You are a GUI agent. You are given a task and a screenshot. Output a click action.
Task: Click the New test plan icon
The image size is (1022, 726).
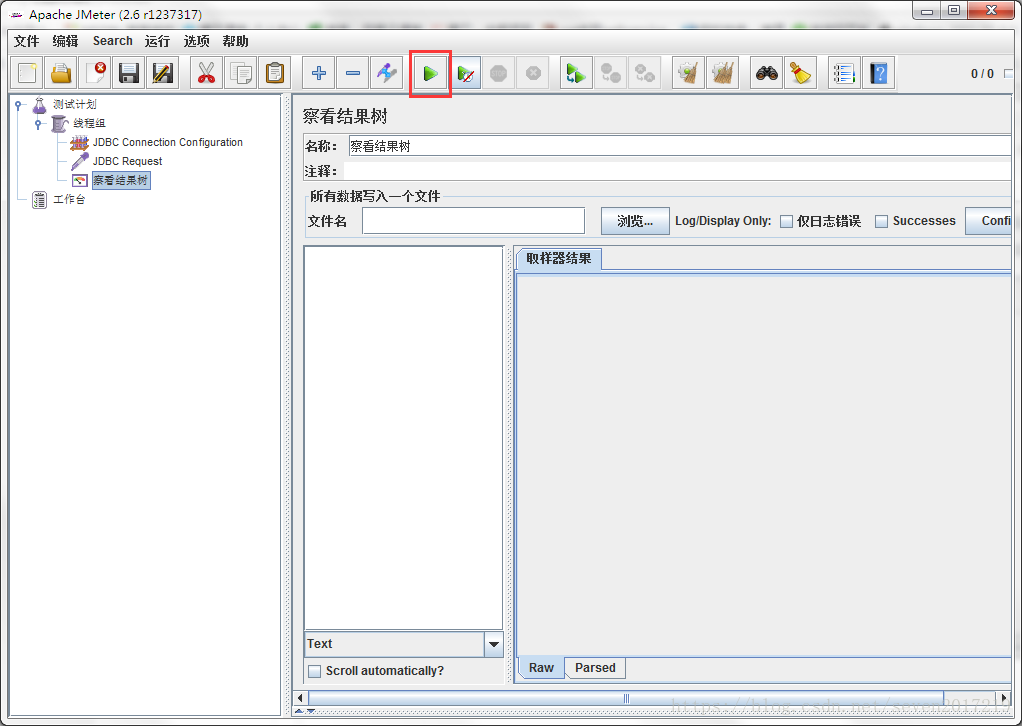click(x=27, y=73)
